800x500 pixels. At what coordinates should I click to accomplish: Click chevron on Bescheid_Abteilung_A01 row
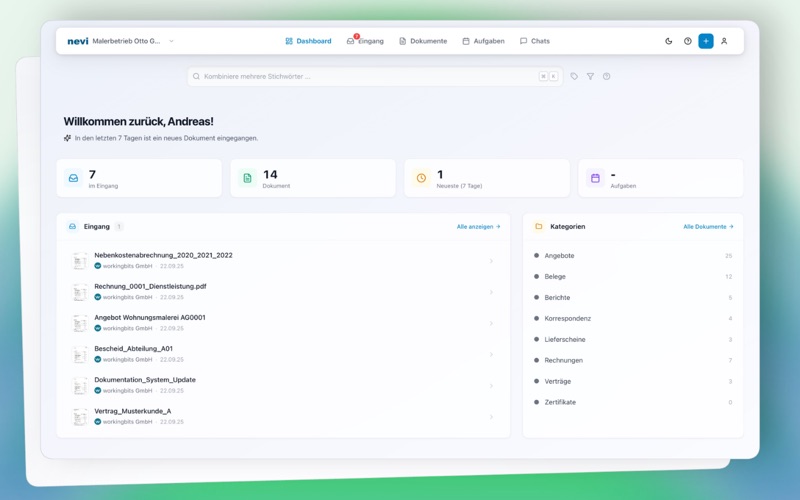pos(491,355)
